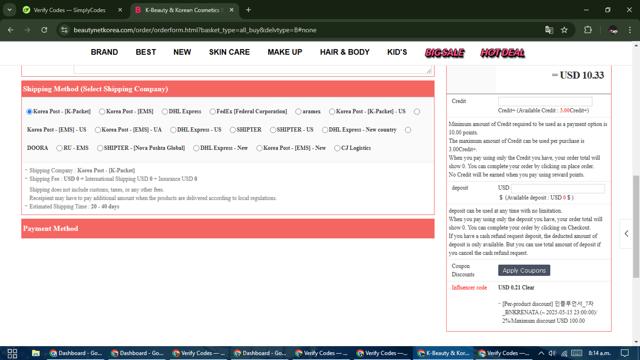Click the Apply Coupons button
This screenshot has width=640, height=360.
[524, 270]
